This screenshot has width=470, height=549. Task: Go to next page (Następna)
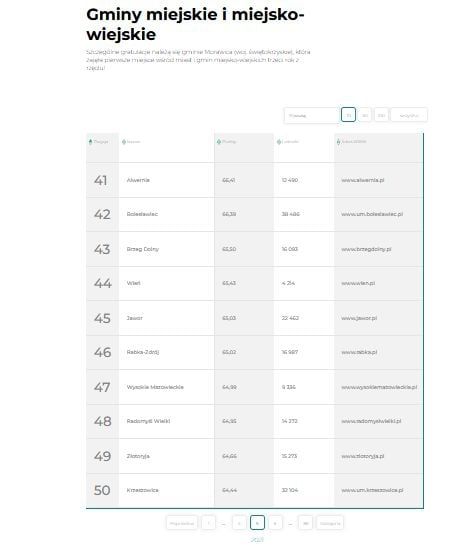(x=330, y=523)
